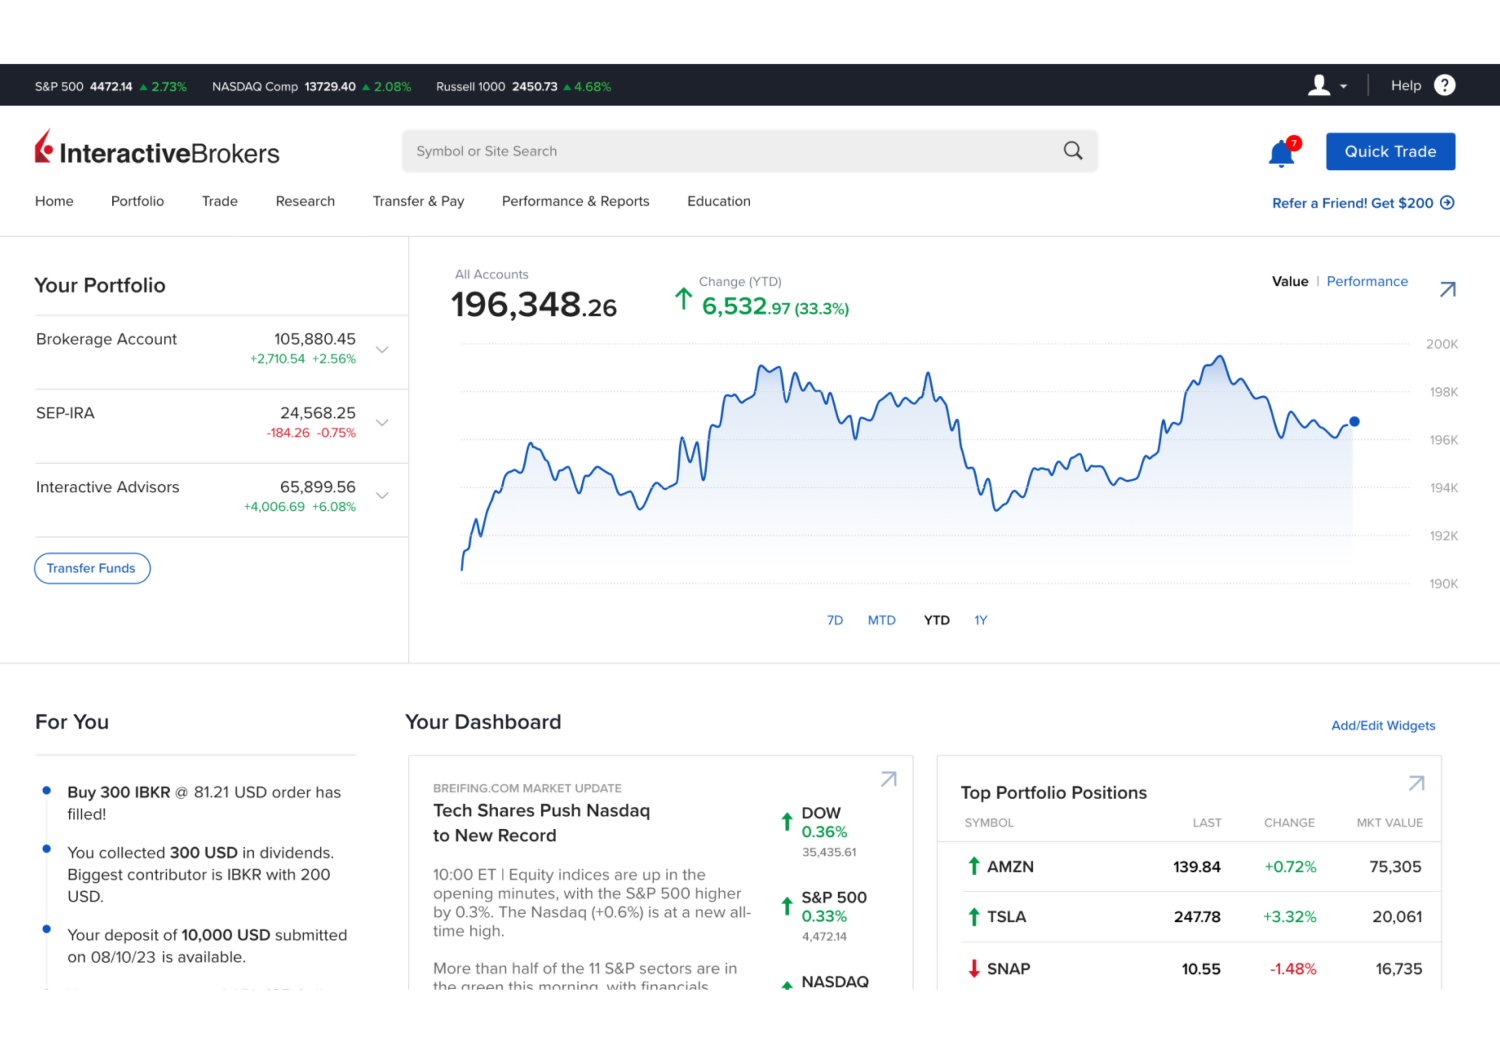Expand the market update news widget arrow

(x=888, y=779)
